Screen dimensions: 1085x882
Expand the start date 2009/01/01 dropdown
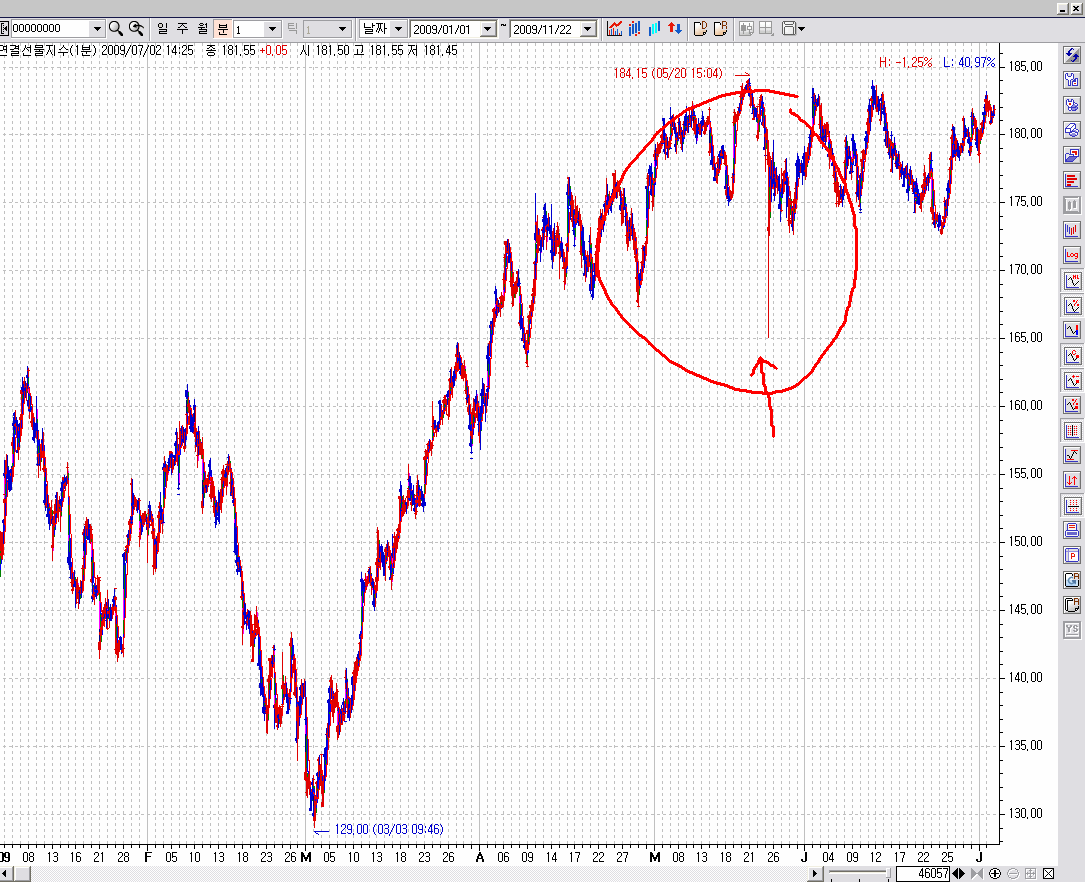pyautogui.click(x=488, y=29)
